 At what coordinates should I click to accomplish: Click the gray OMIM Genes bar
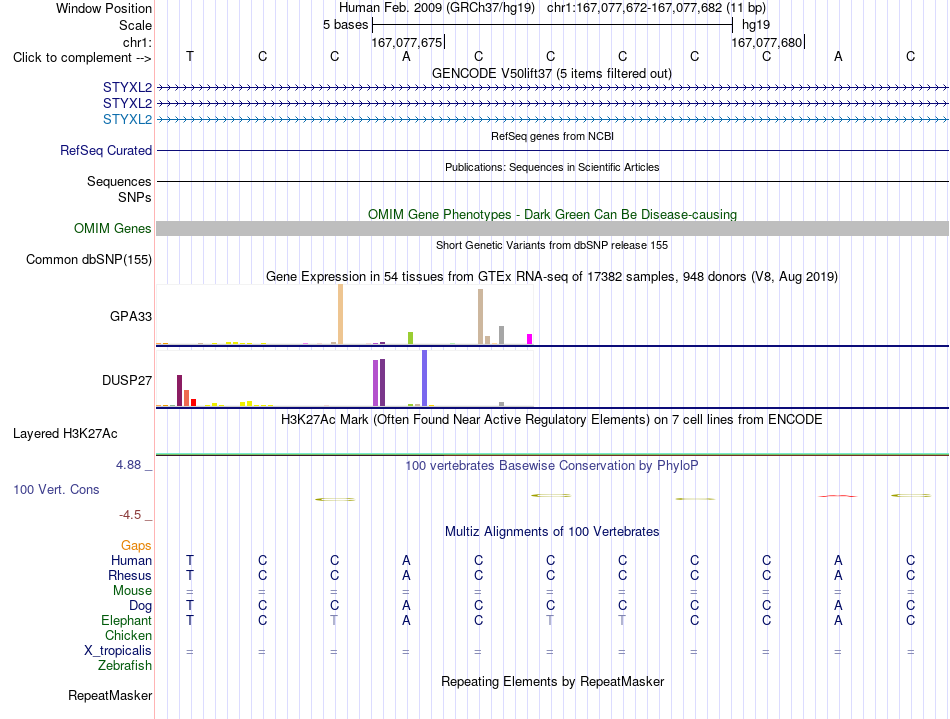552,228
